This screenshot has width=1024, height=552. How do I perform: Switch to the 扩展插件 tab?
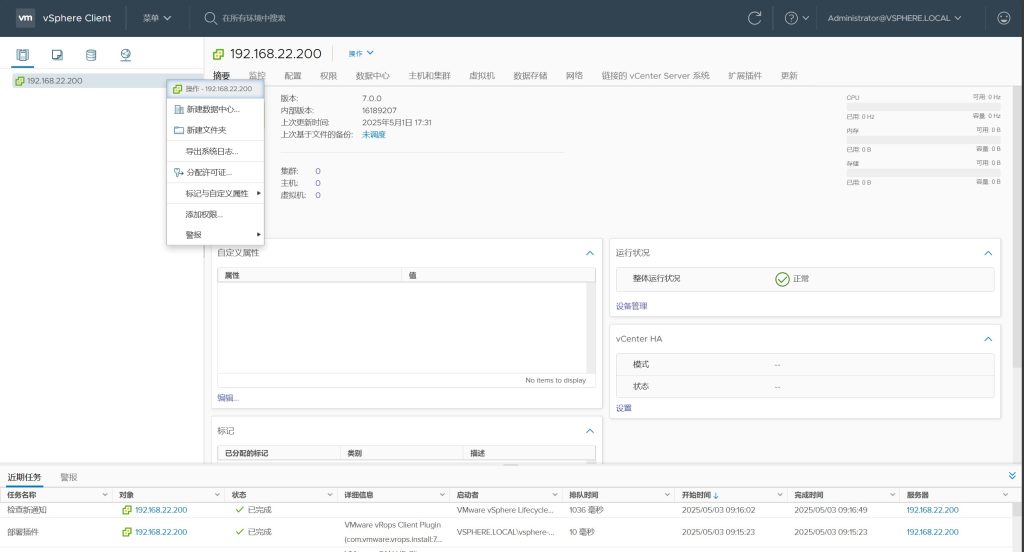[x=745, y=76]
